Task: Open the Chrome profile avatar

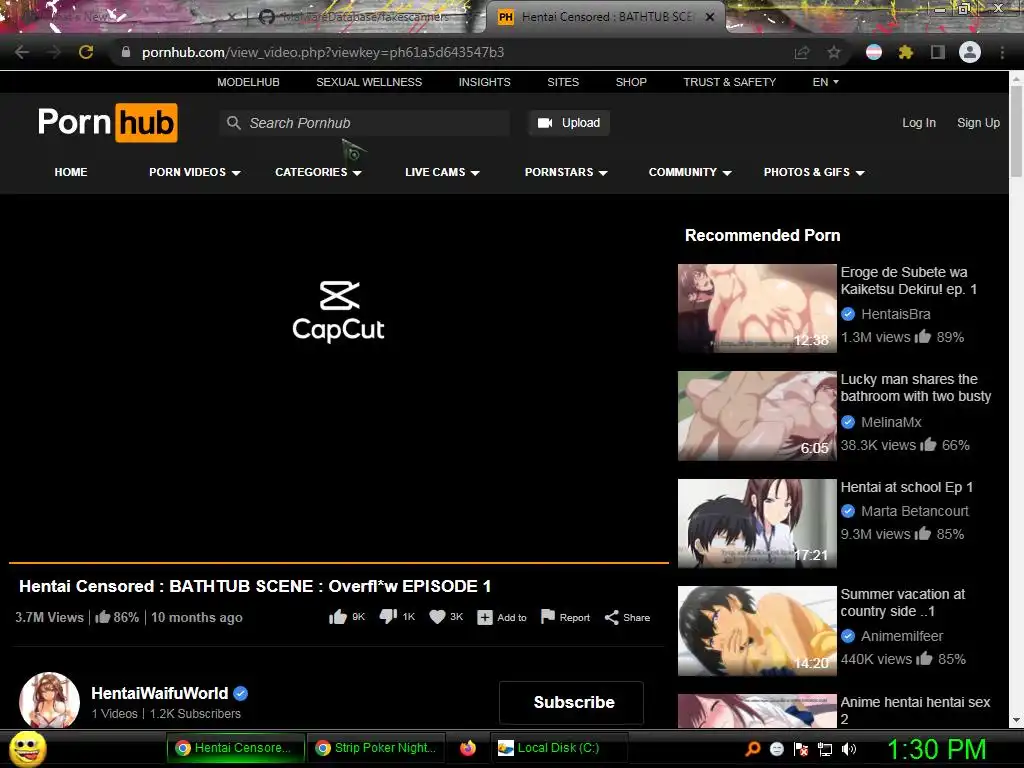Action: [x=970, y=52]
